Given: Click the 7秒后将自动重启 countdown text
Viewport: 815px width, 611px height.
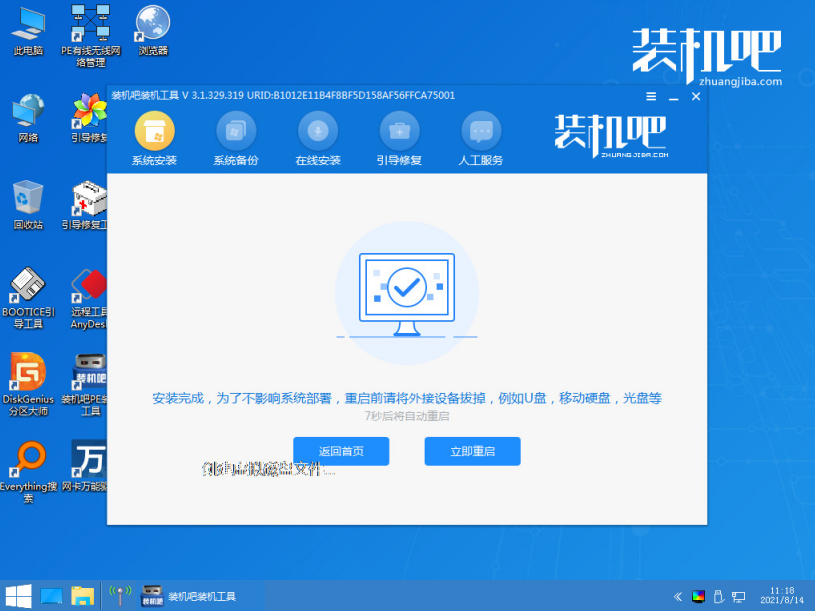Looking at the screenshot, I should pyautogui.click(x=407, y=416).
